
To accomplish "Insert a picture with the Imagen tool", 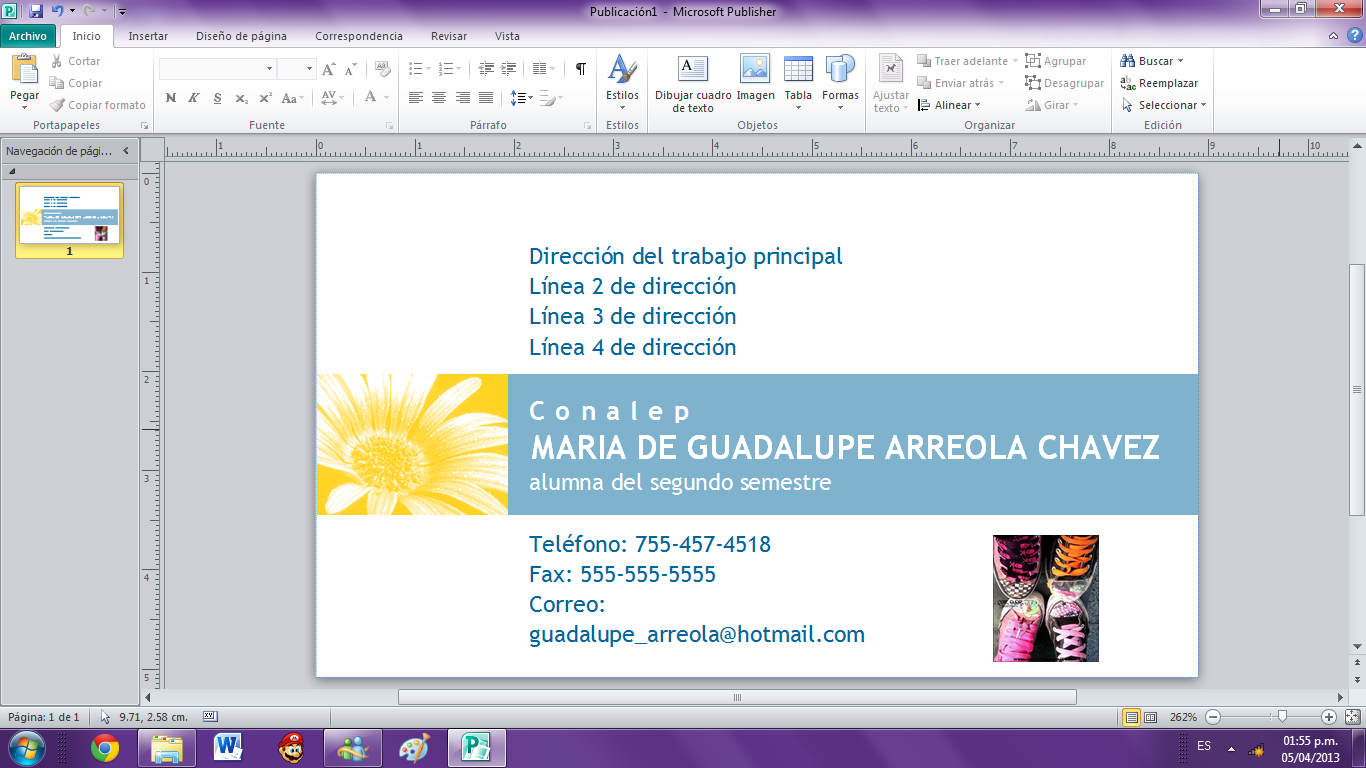I will pos(755,80).
